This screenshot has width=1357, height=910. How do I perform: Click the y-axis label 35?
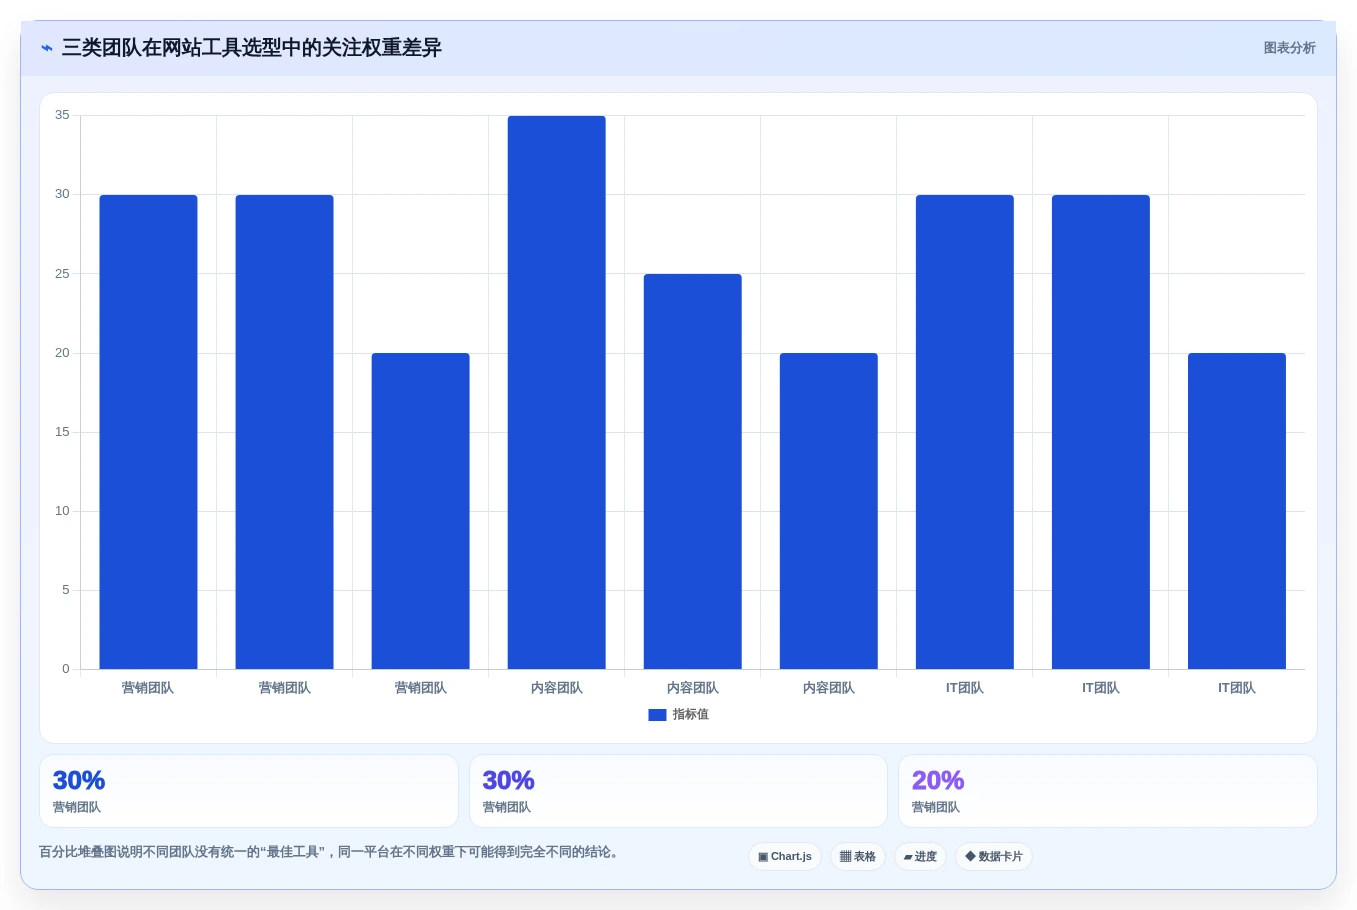coord(62,115)
